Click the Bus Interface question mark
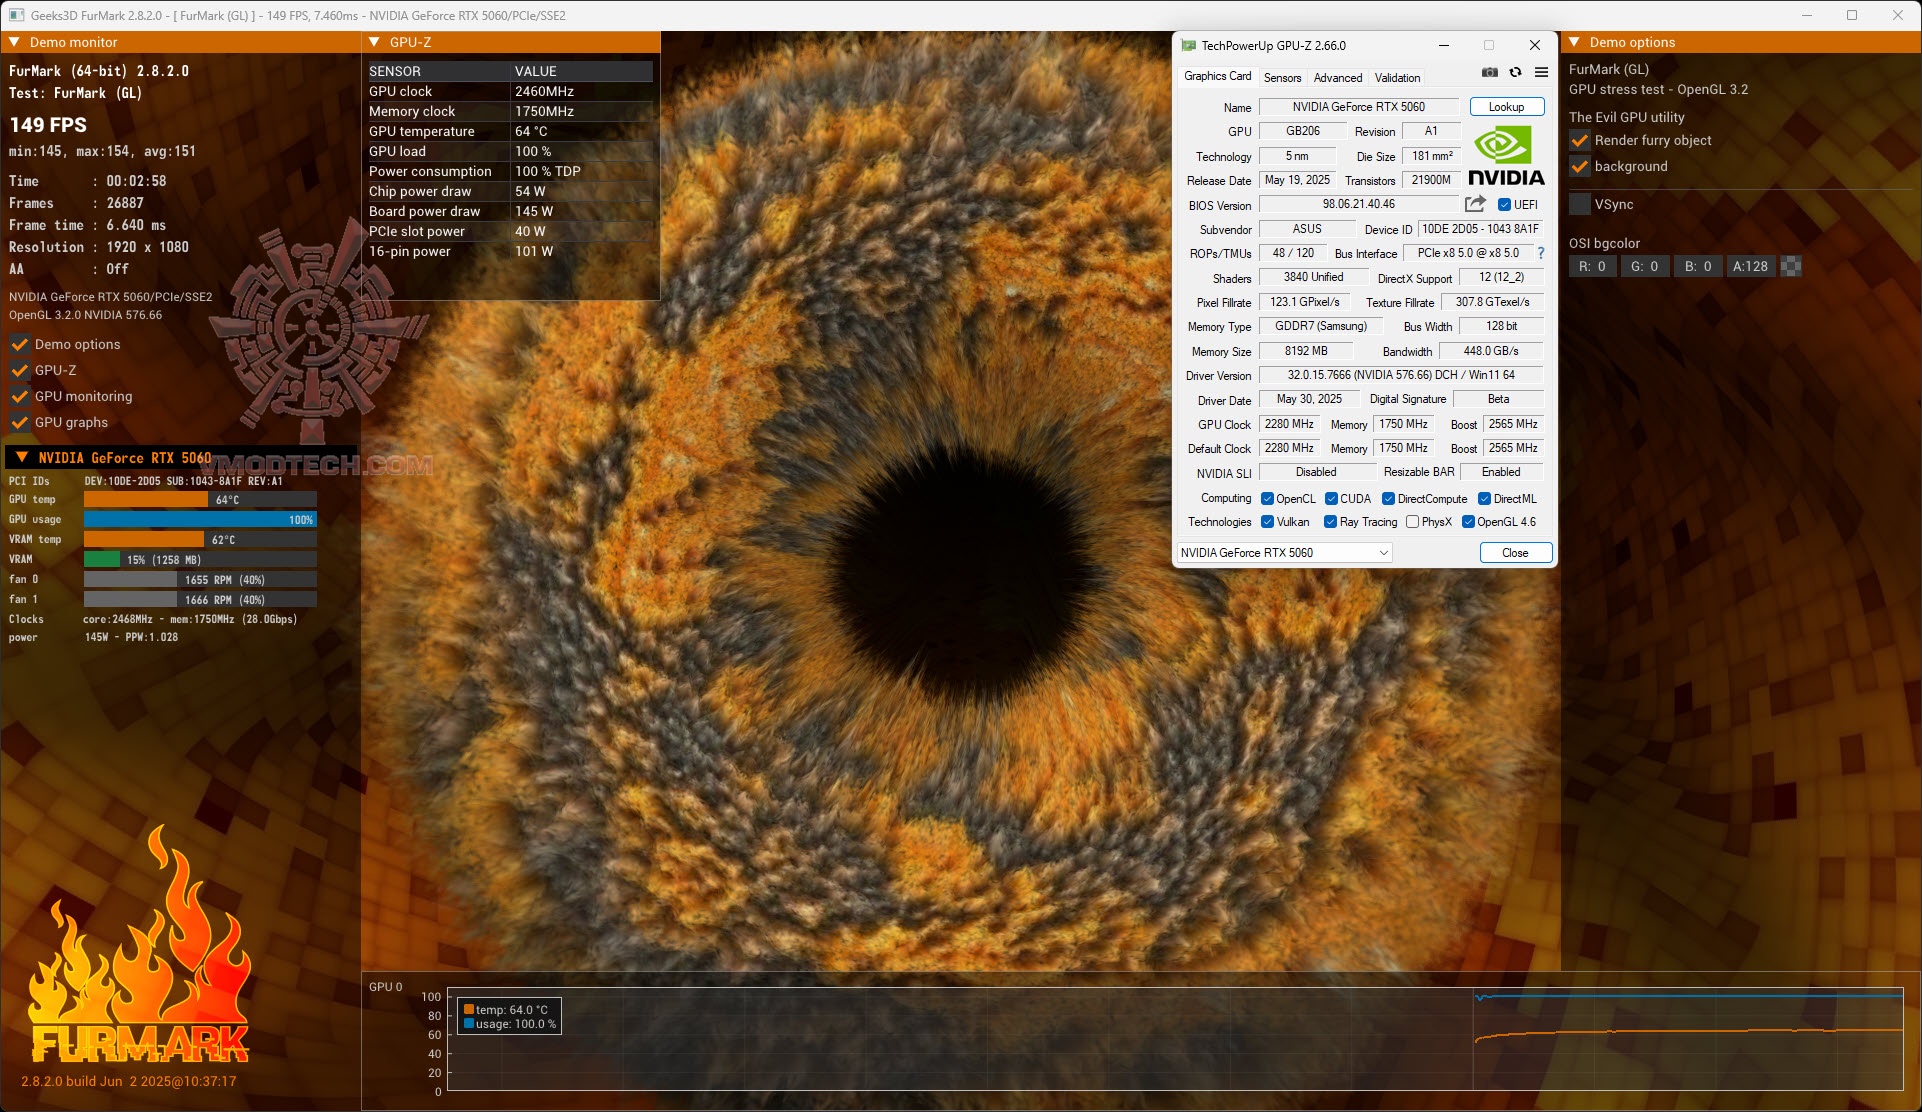Image resolution: width=1922 pixels, height=1112 pixels. (1541, 253)
